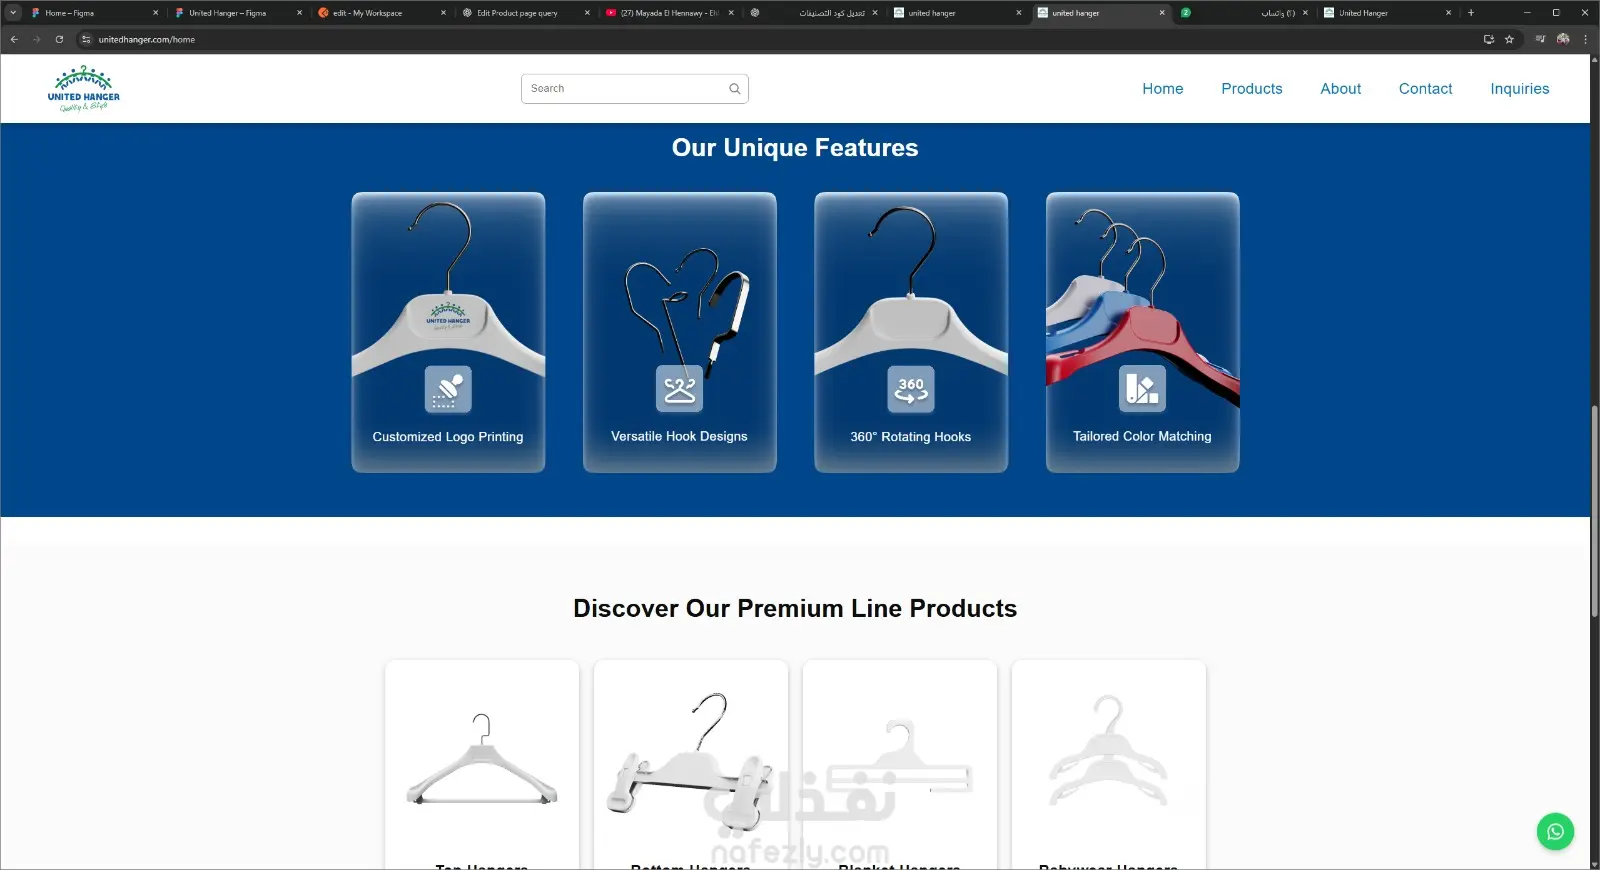1600x870 pixels.
Task: Click the page vertical scrollbar thumb
Action: (1594, 511)
